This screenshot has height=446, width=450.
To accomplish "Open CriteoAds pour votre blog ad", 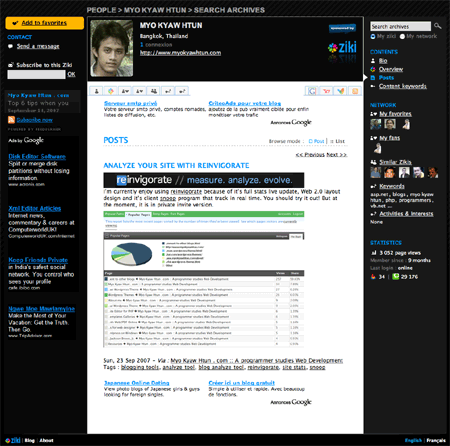I will pos(245,103).
